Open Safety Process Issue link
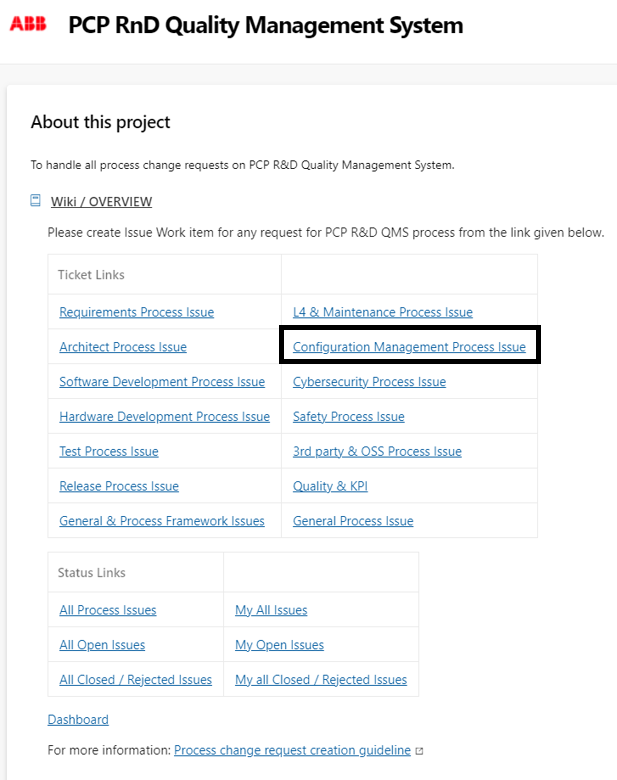This screenshot has height=780, width=617. [x=349, y=416]
